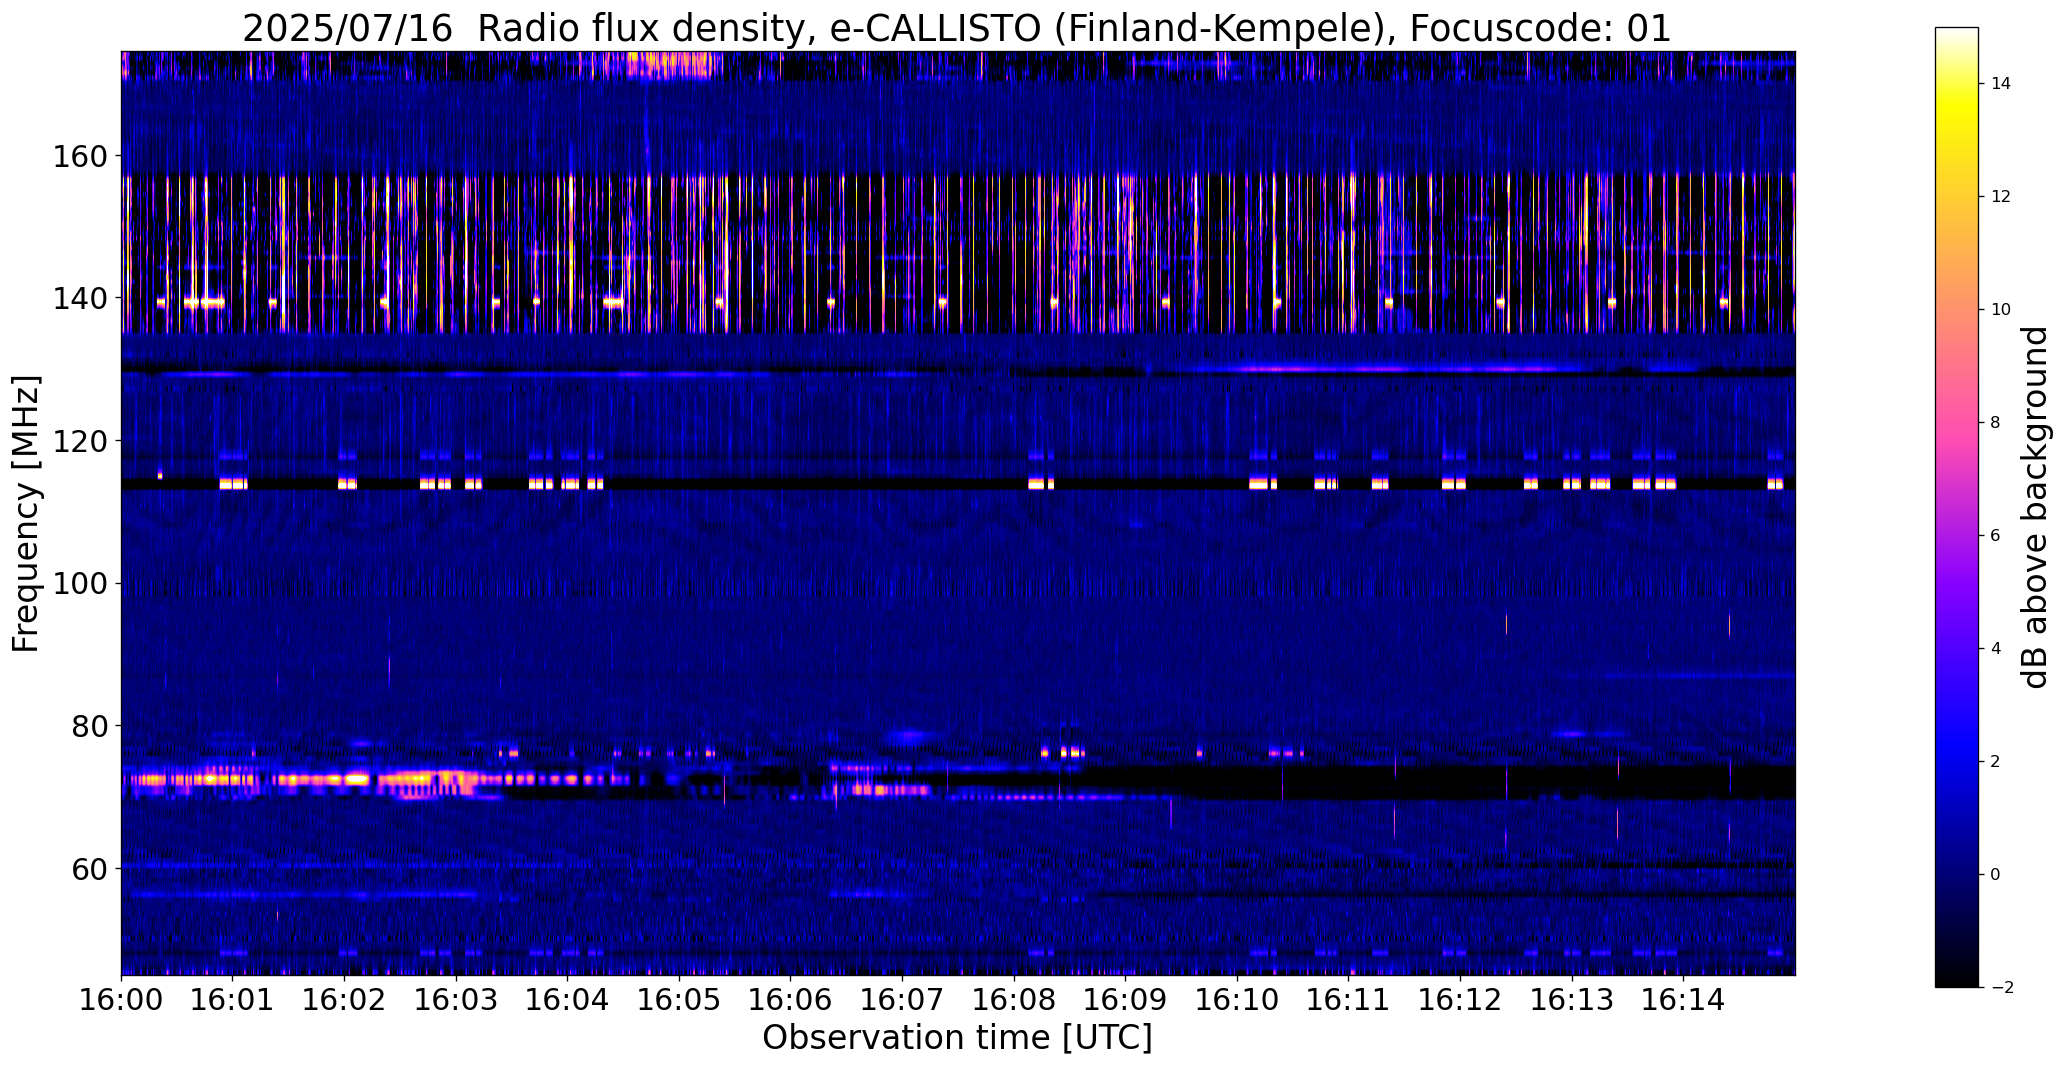The width and height of the screenshot is (2066, 1067).
Task: Click the colorbar tick label −2
Action: (x=2001, y=988)
